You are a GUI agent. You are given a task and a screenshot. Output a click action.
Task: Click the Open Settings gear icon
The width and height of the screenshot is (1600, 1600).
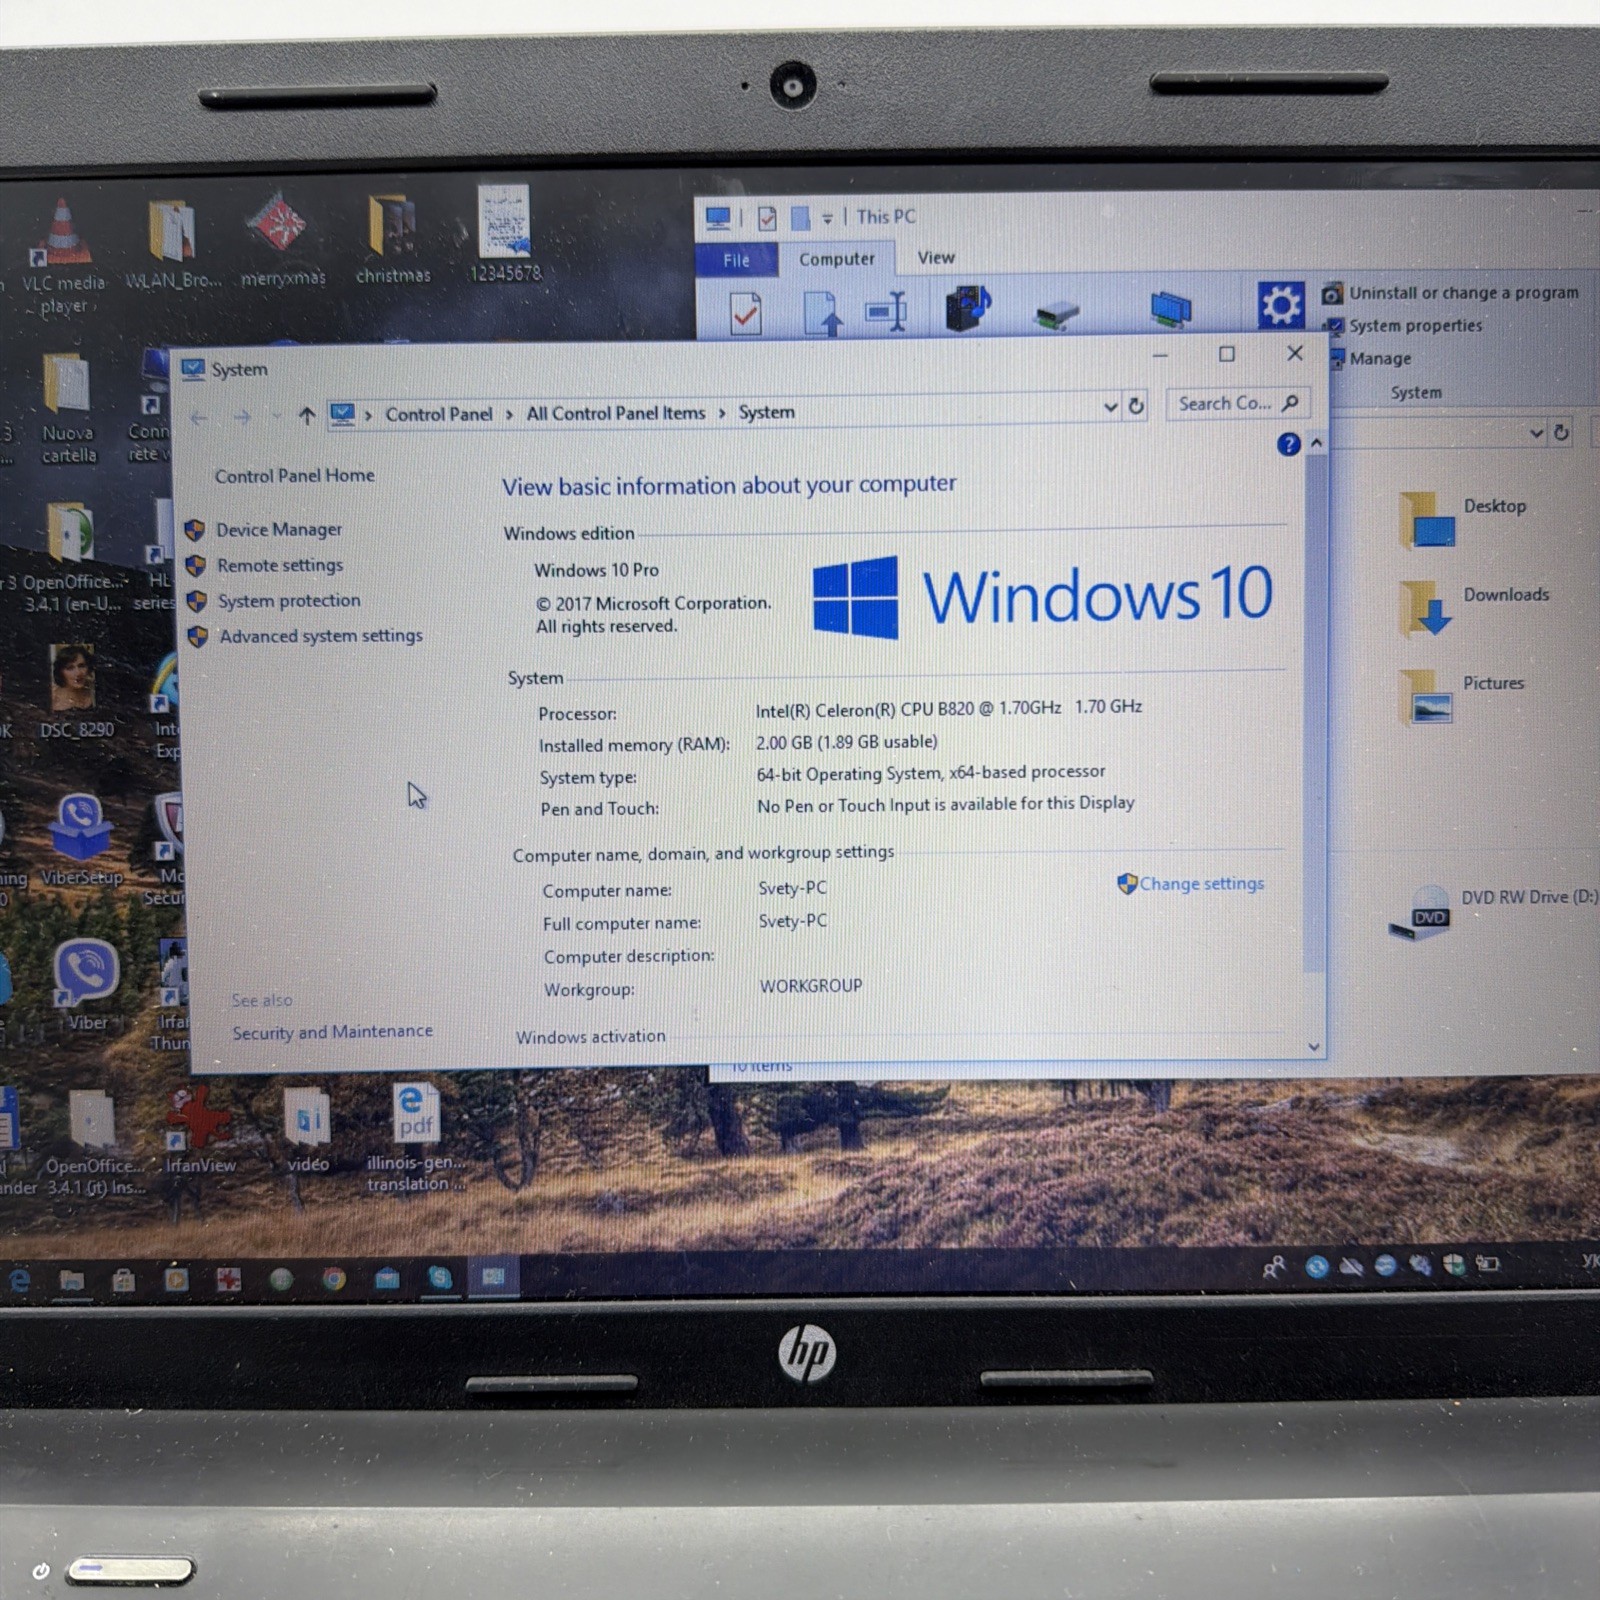1281,305
